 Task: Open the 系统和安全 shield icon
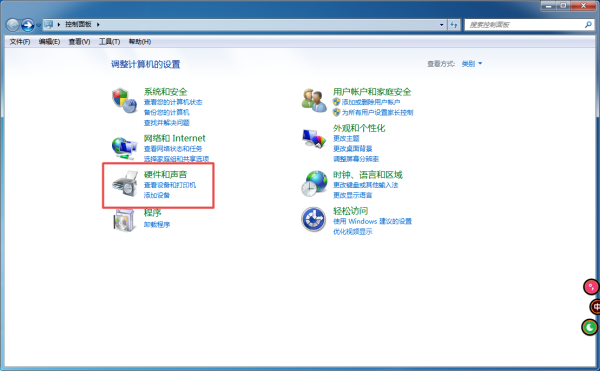coord(124,101)
